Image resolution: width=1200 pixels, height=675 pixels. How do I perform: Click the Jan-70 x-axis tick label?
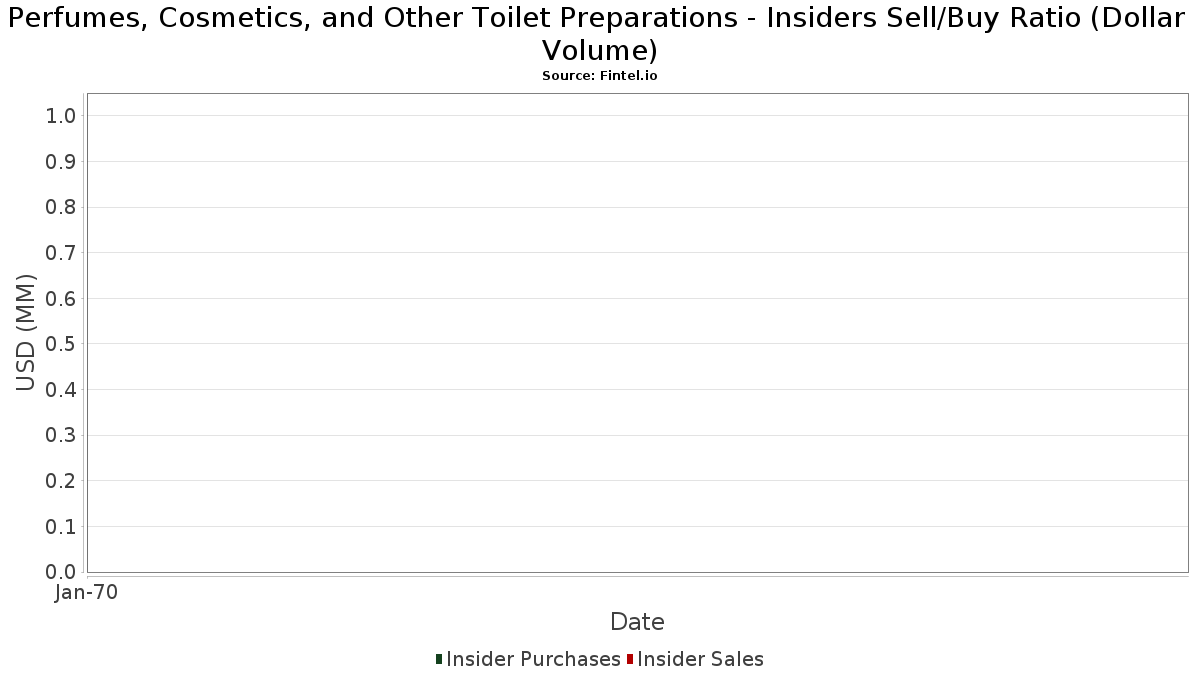tap(87, 593)
